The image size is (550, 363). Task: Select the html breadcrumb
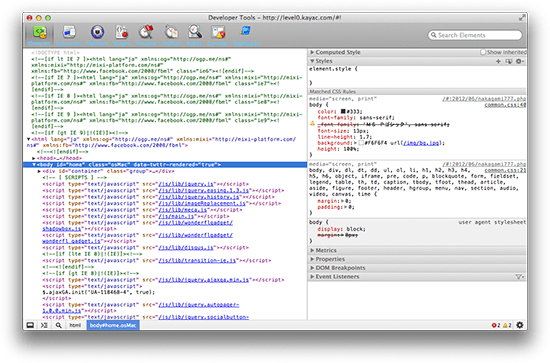click(x=75, y=325)
